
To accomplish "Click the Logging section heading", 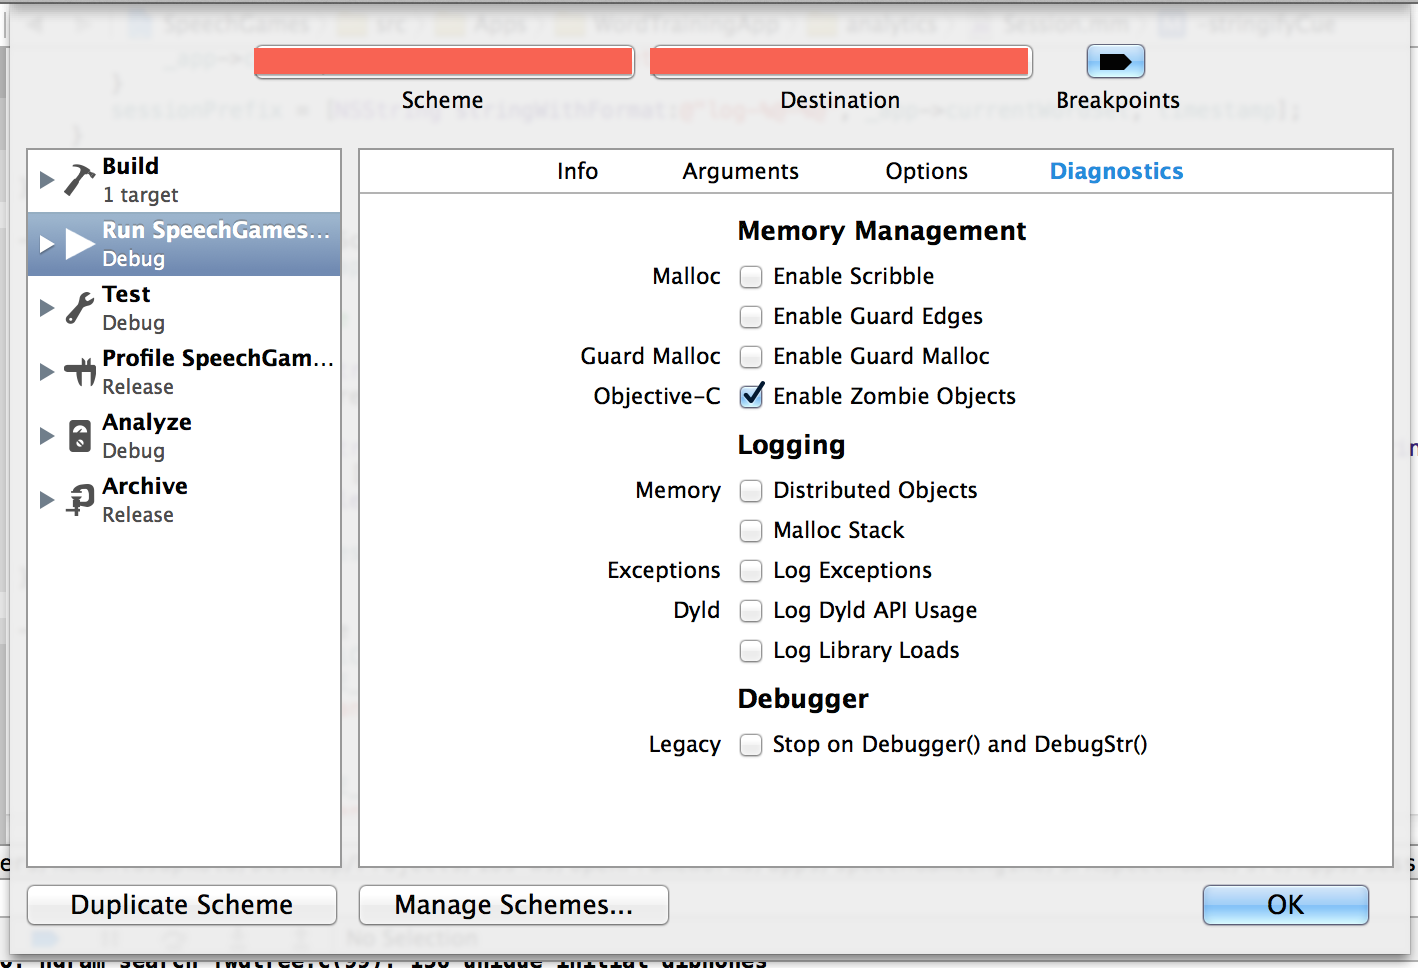I will (x=791, y=446).
